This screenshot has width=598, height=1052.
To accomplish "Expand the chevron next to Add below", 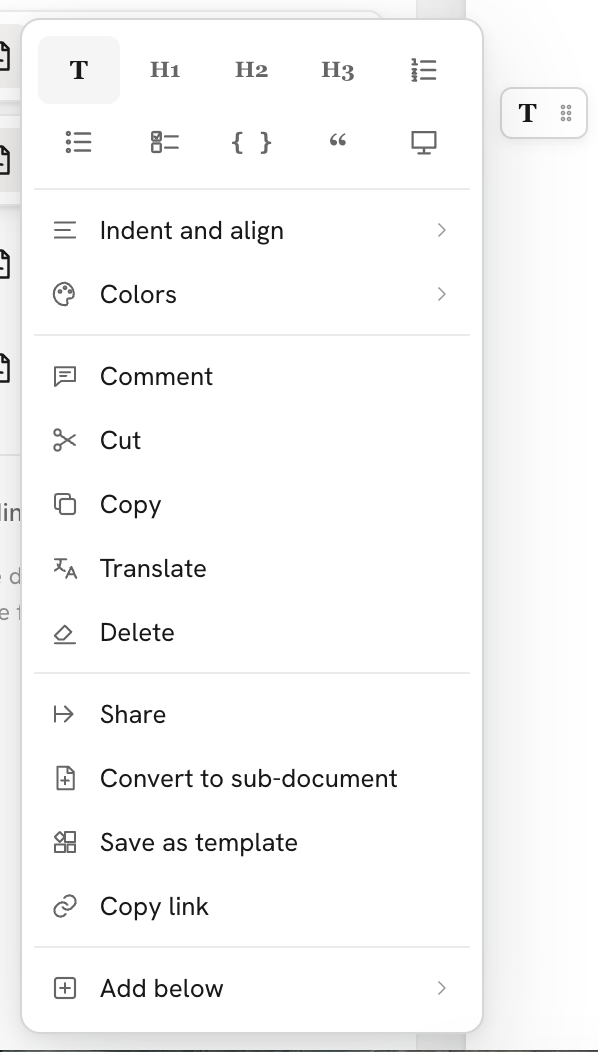I will pyautogui.click(x=442, y=988).
